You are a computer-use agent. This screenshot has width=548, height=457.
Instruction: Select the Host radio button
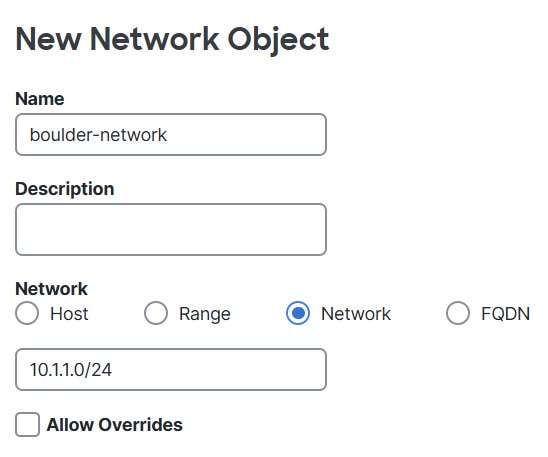click(27, 313)
